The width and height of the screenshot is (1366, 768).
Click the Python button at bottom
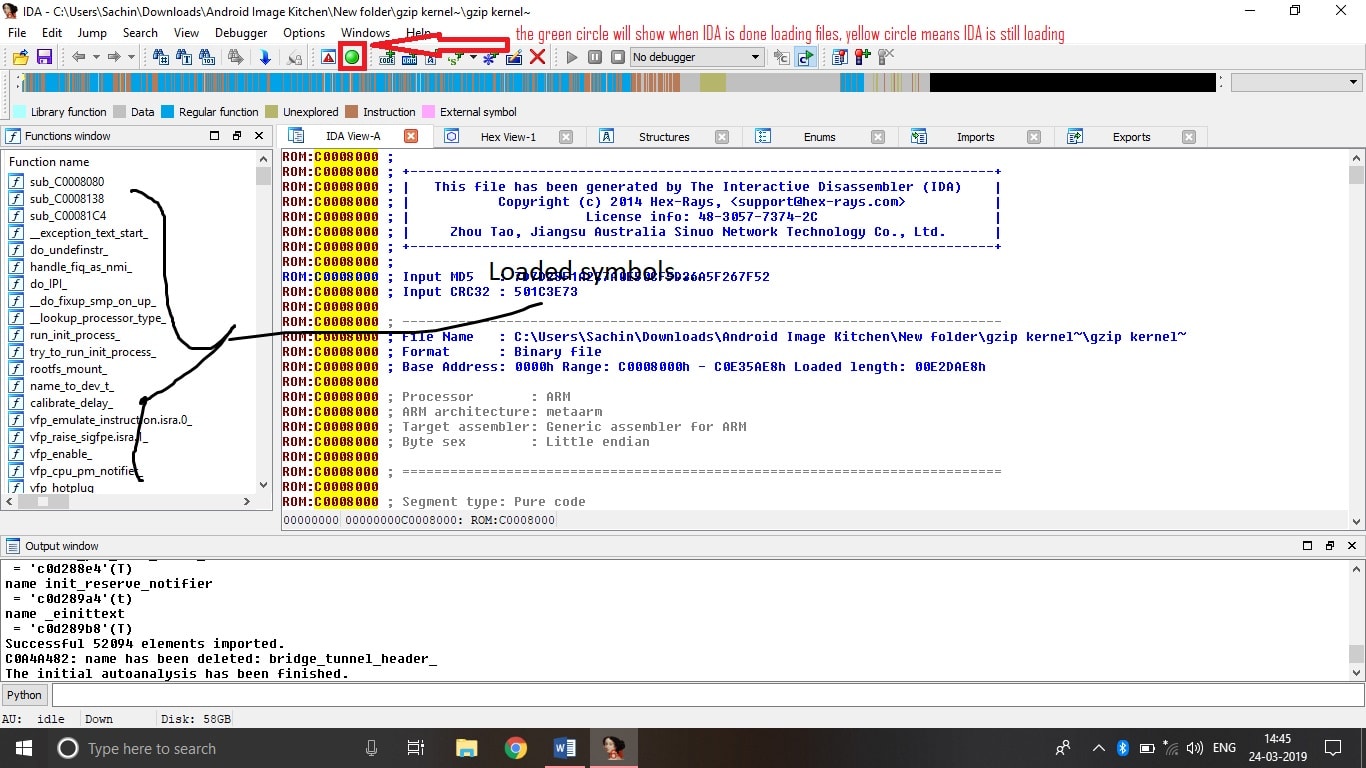coord(23,694)
